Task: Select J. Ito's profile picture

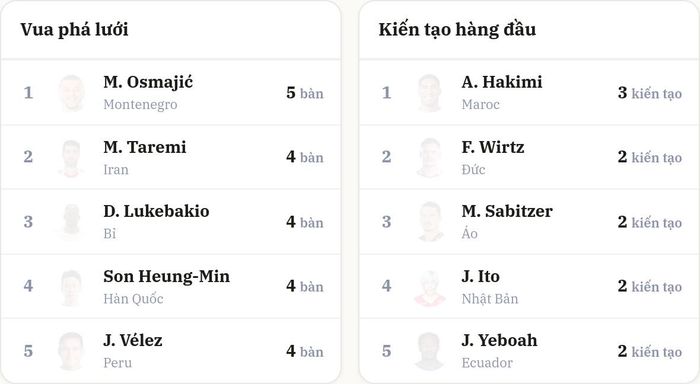Action: [x=430, y=287]
